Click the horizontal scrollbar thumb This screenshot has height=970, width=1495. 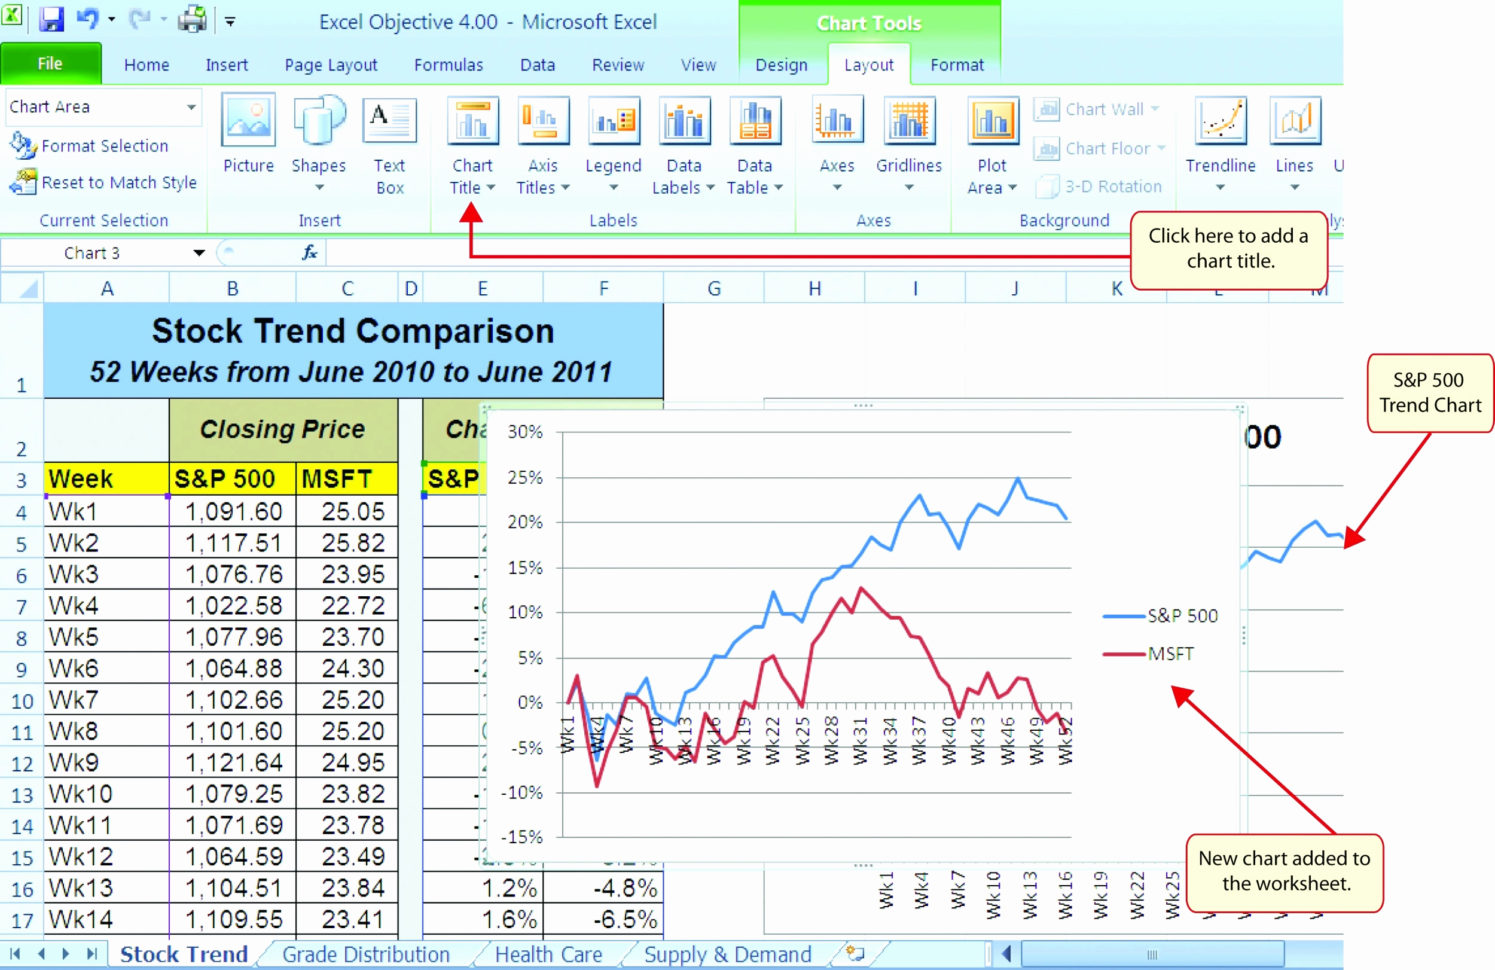1152,955
